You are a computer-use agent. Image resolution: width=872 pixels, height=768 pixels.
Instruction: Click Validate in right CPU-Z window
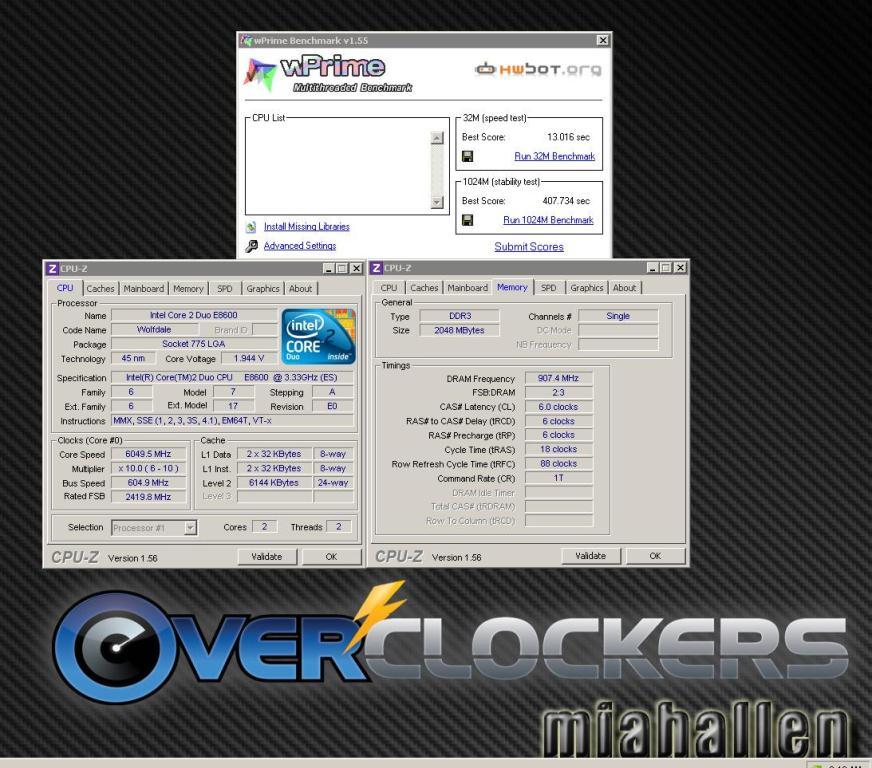tap(591, 556)
